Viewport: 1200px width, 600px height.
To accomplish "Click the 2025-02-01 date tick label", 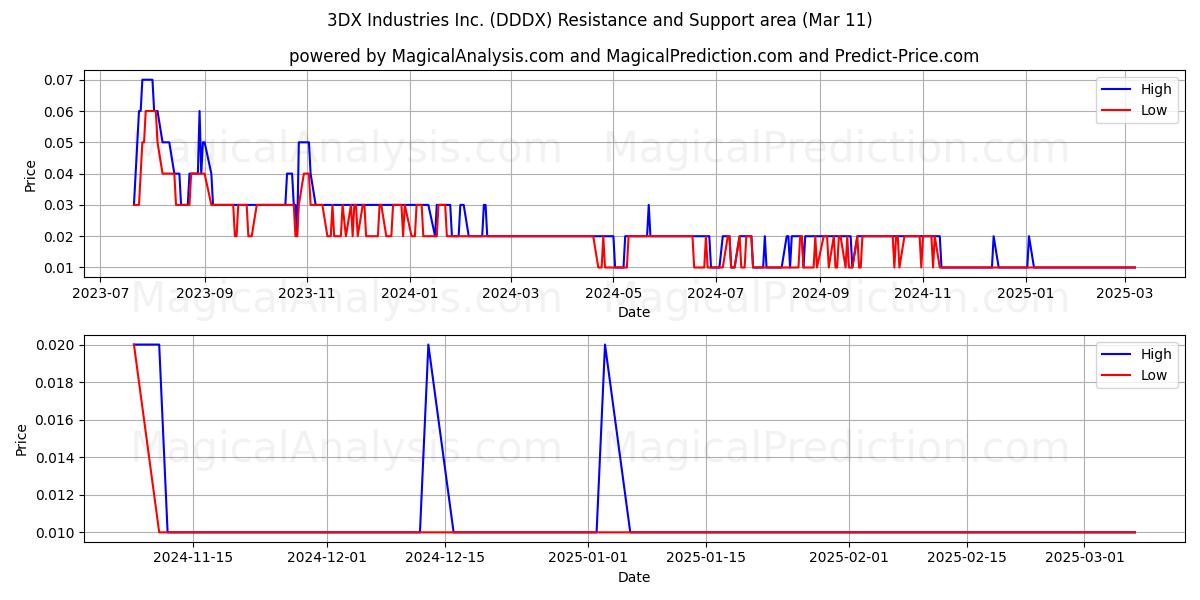I will coord(849,558).
